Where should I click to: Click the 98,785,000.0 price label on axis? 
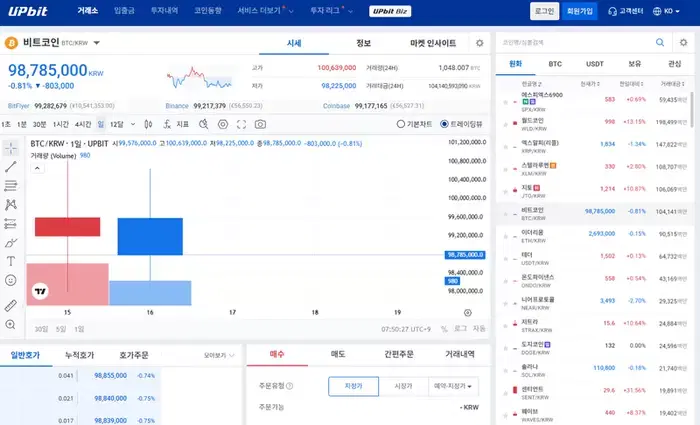coord(465,255)
